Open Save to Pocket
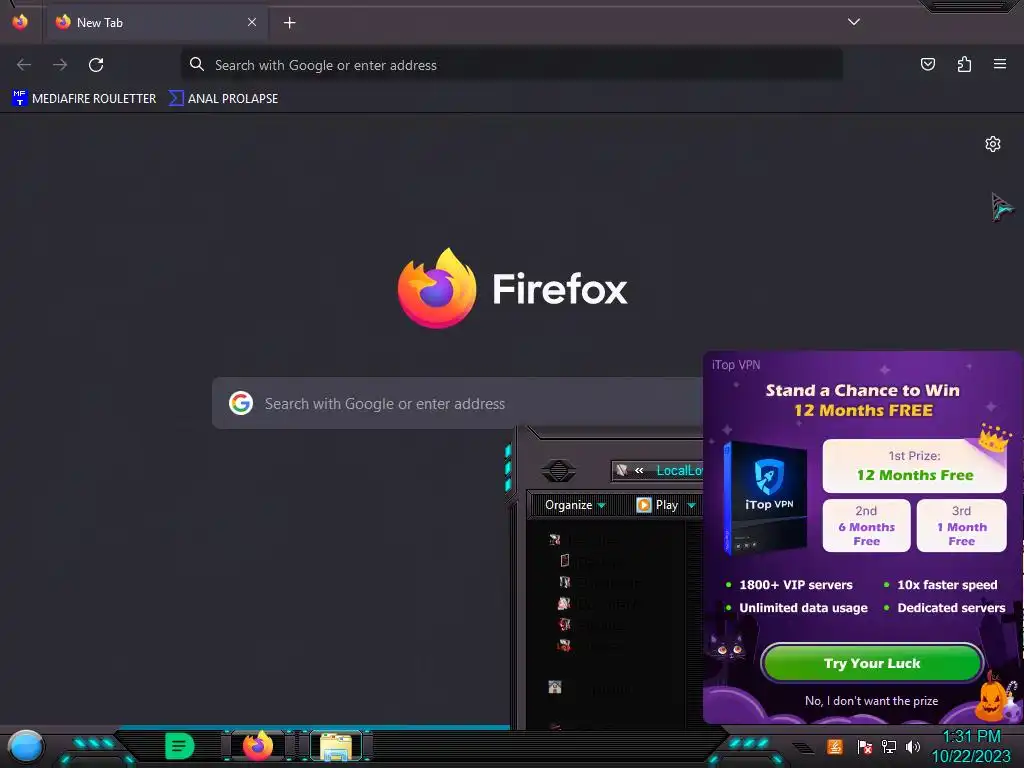1024x768 pixels. [x=927, y=64]
